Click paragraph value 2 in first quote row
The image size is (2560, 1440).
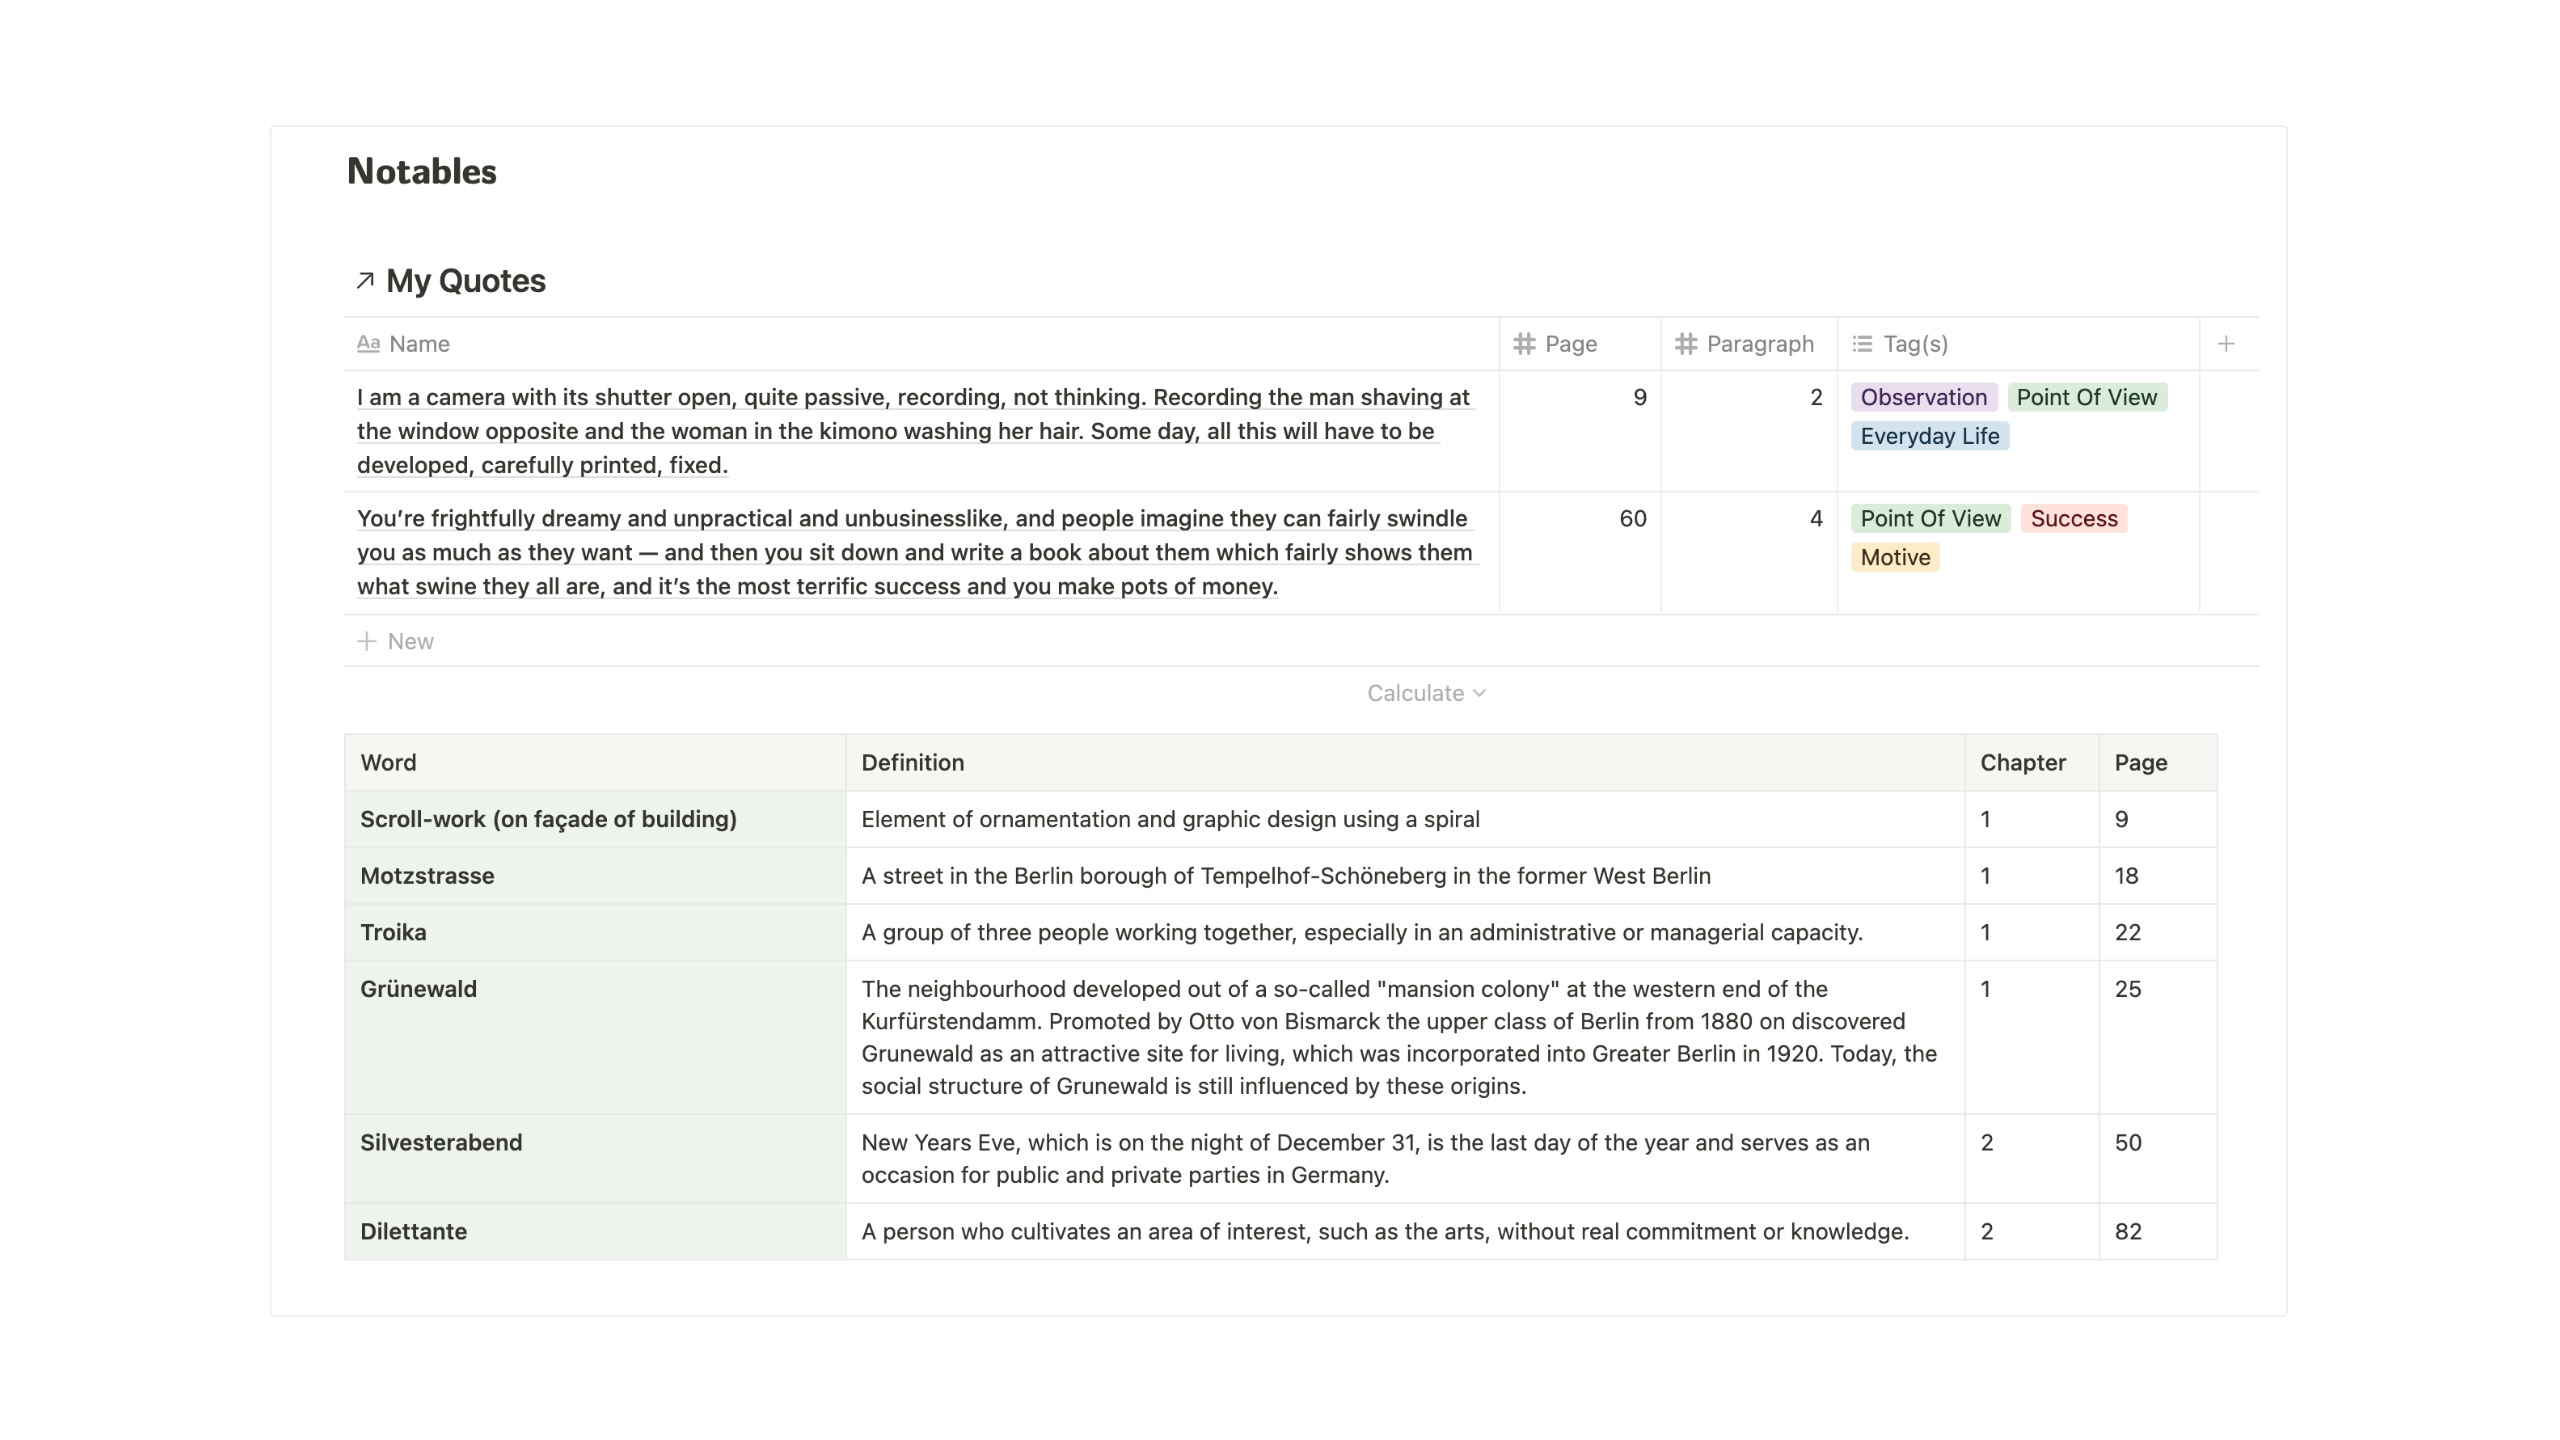(x=1816, y=397)
